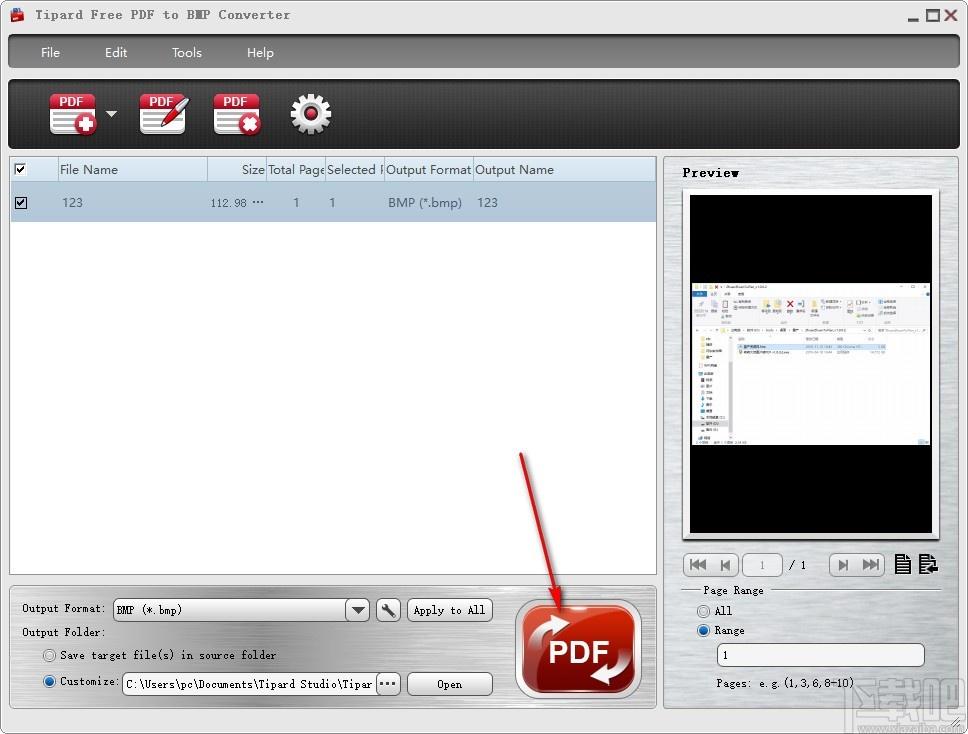Open the Preferences gear icon
The height and width of the screenshot is (734, 968).
pos(311,114)
